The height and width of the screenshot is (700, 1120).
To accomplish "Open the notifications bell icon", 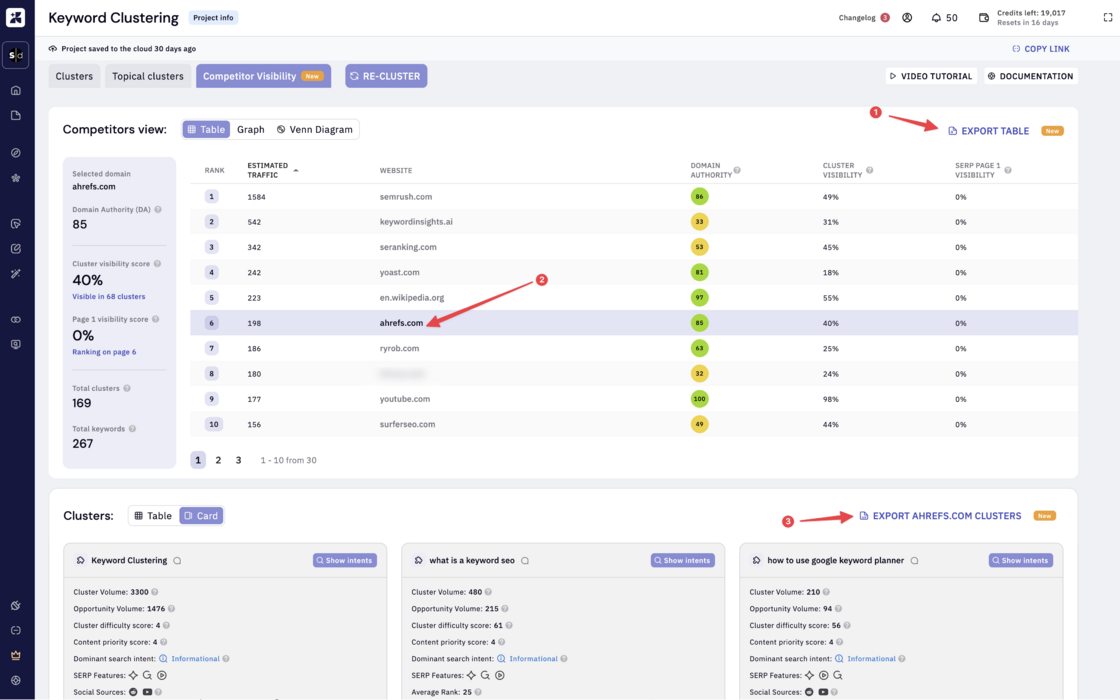I will pos(936,18).
